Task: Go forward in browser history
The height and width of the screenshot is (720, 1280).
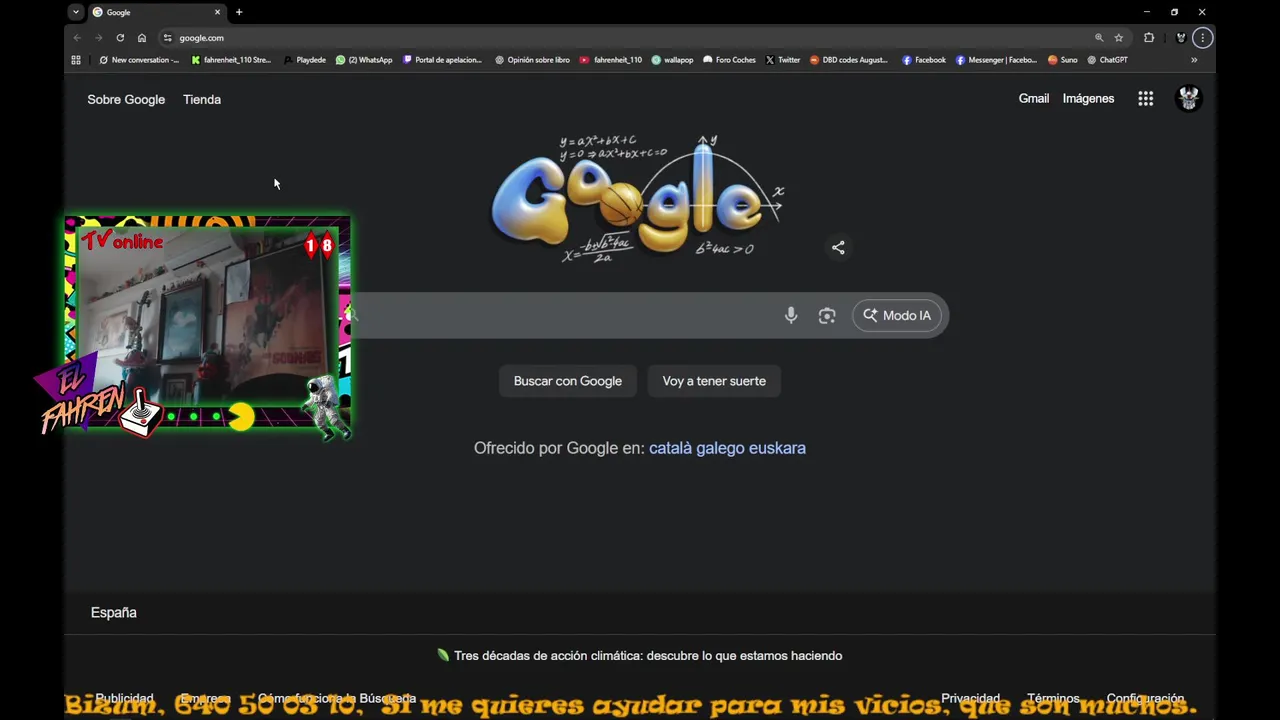Action: click(98, 38)
